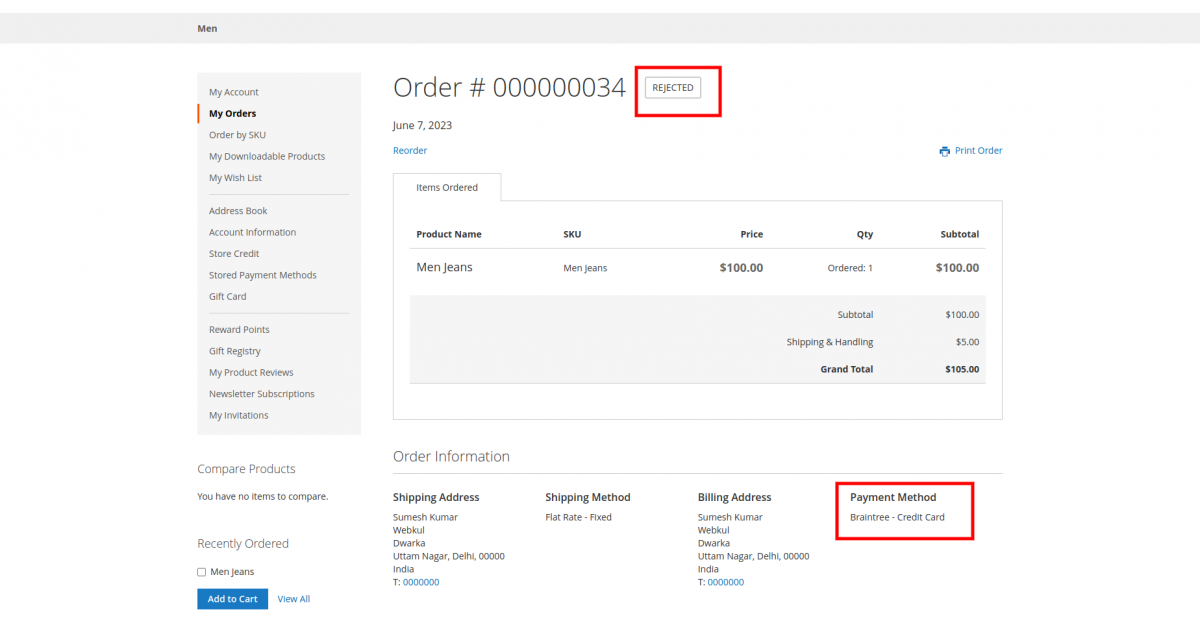Image resolution: width=1200 pixels, height=636 pixels.
Task: Click the Shipping Address heading
Action: (x=436, y=497)
